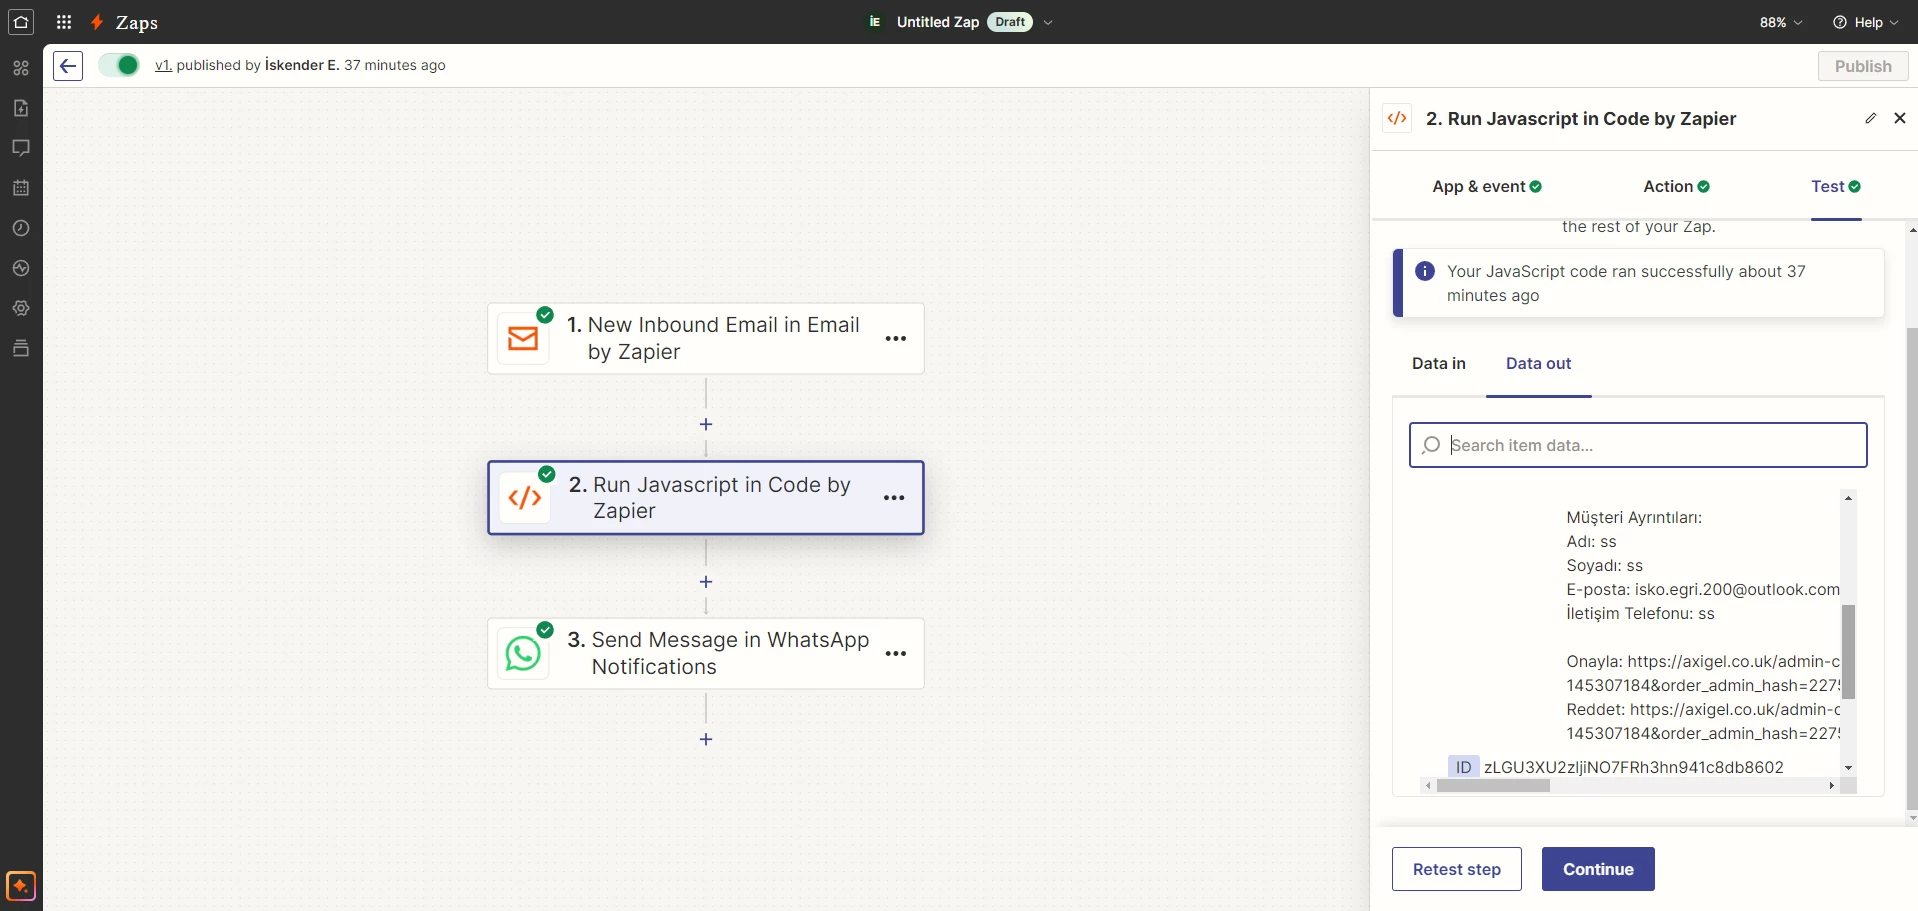
Task: Click the Reddet rejection URL line
Action: [x=1703, y=710]
